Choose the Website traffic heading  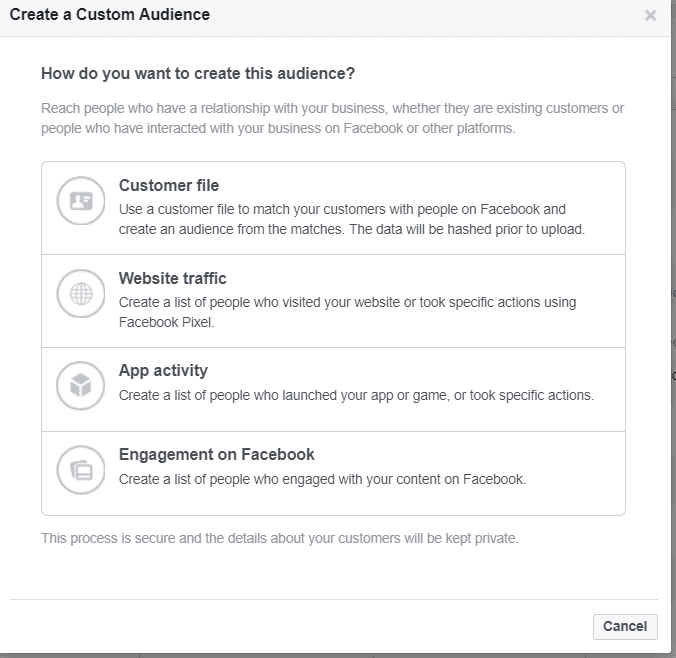[x=172, y=278]
